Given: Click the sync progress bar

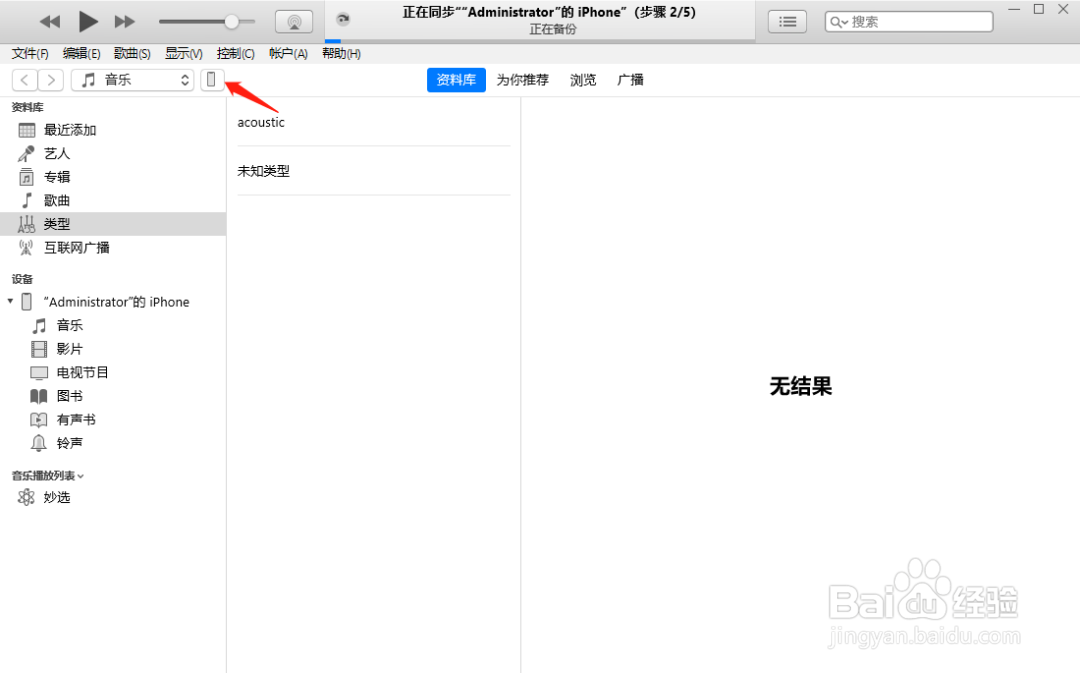Looking at the screenshot, I should click(x=540, y=41).
